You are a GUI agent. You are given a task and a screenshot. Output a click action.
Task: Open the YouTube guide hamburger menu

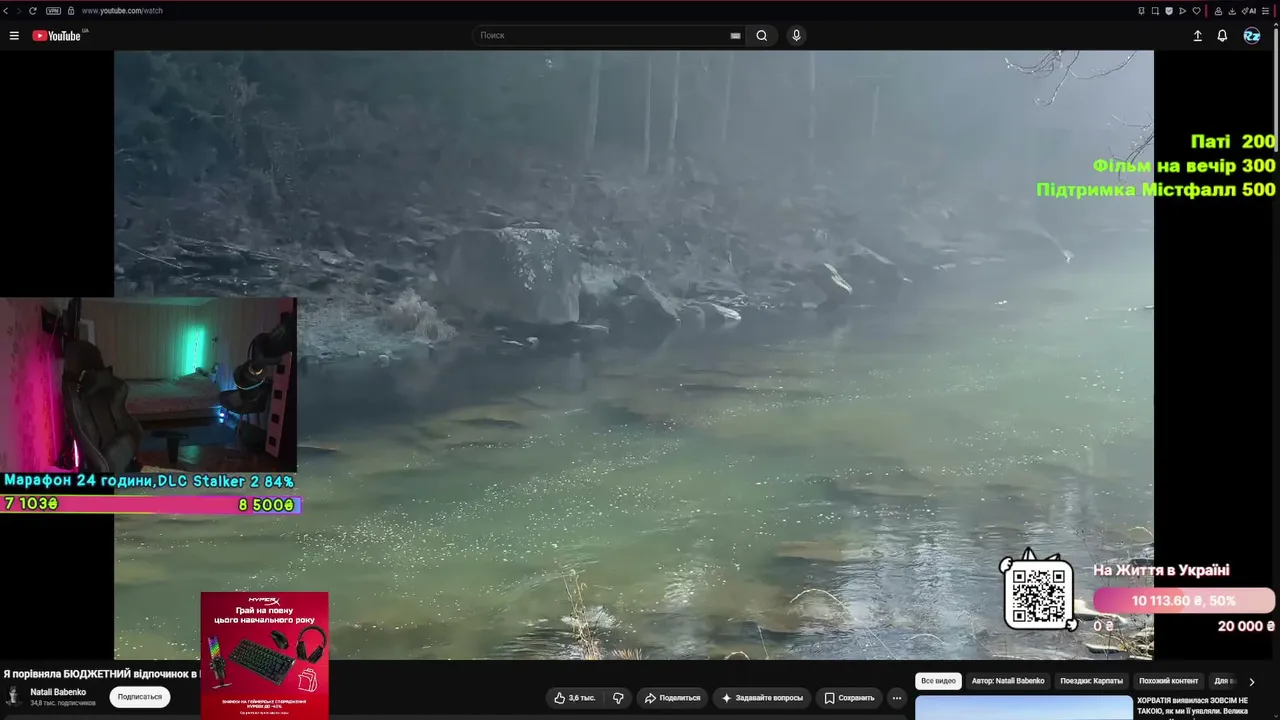pyautogui.click(x=14, y=36)
